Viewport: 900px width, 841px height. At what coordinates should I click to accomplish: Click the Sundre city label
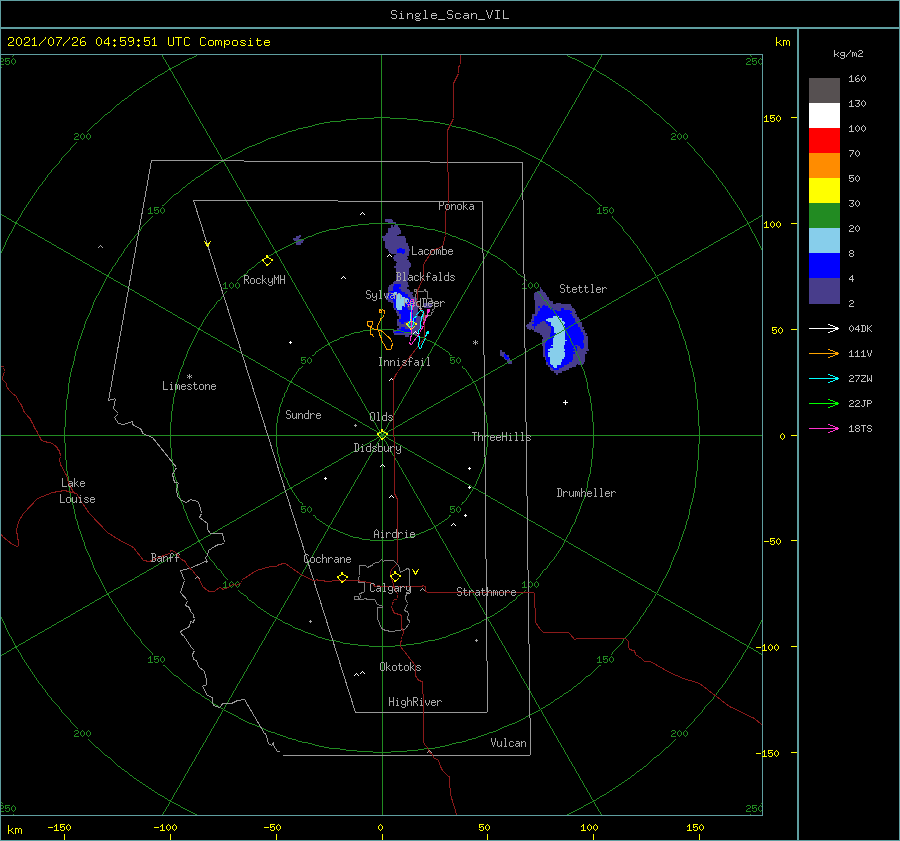(303, 415)
